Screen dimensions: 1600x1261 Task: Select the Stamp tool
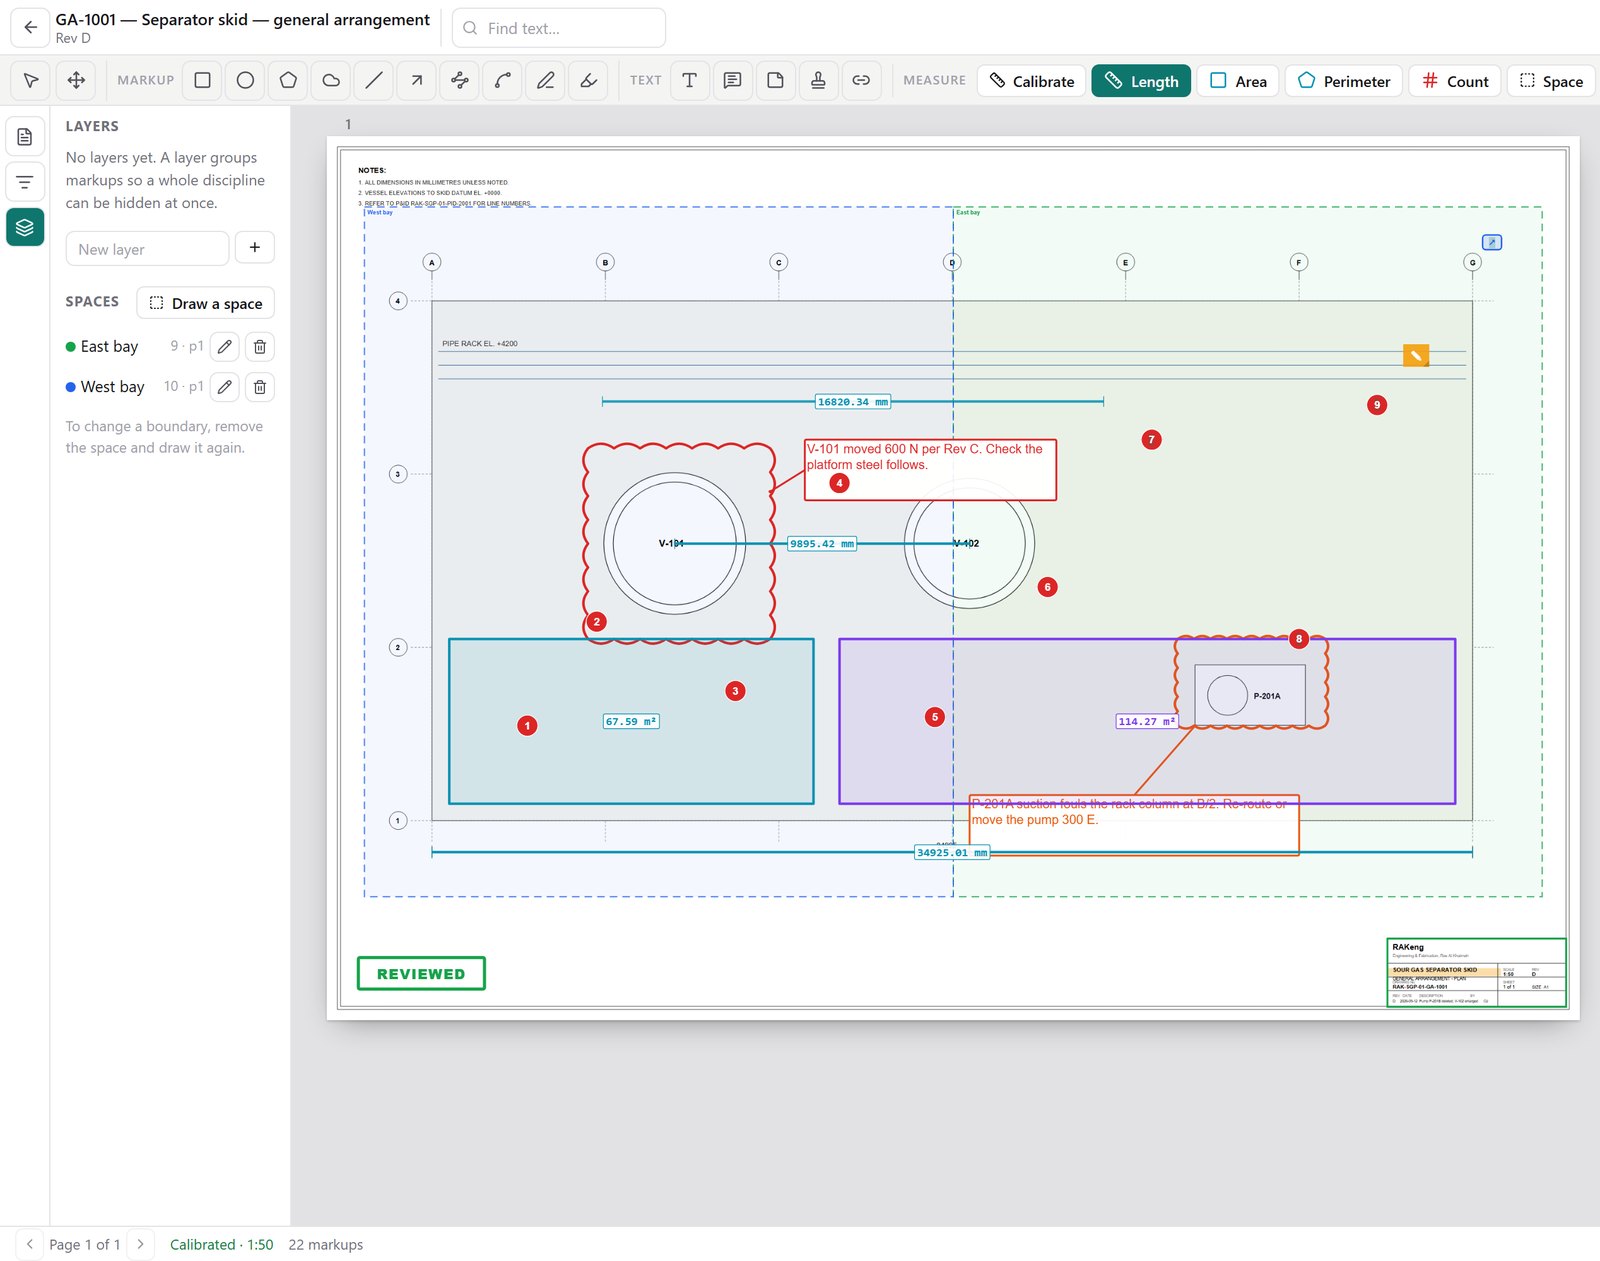(x=818, y=80)
